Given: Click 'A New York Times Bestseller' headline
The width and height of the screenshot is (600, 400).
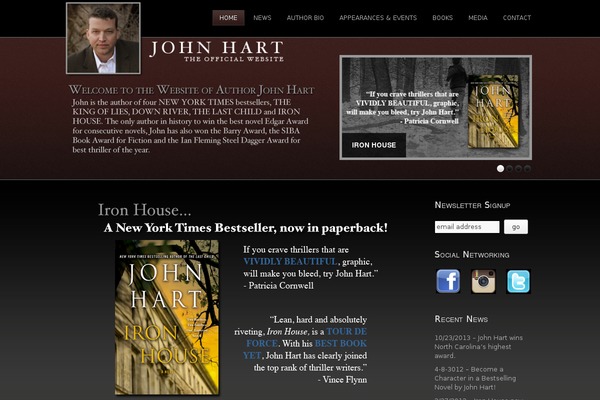Looking at the screenshot, I should [246, 228].
